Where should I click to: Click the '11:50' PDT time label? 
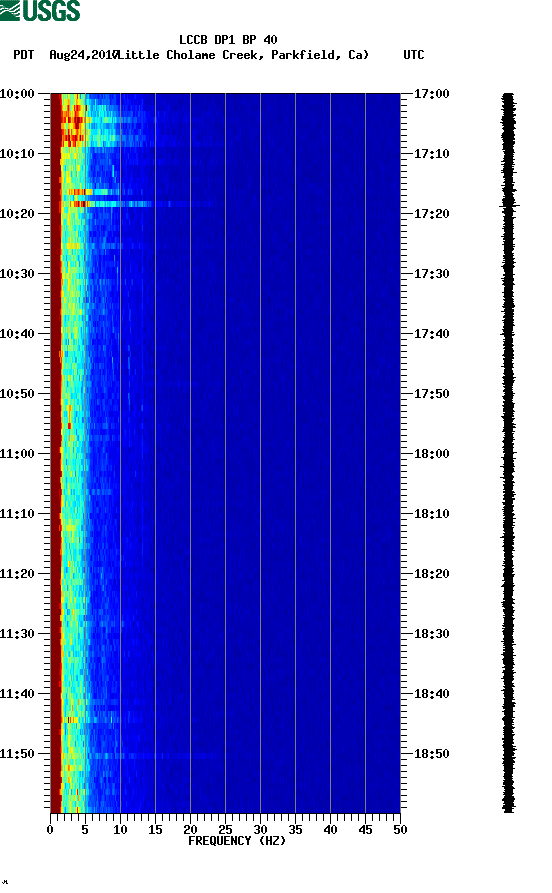click(17, 753)
